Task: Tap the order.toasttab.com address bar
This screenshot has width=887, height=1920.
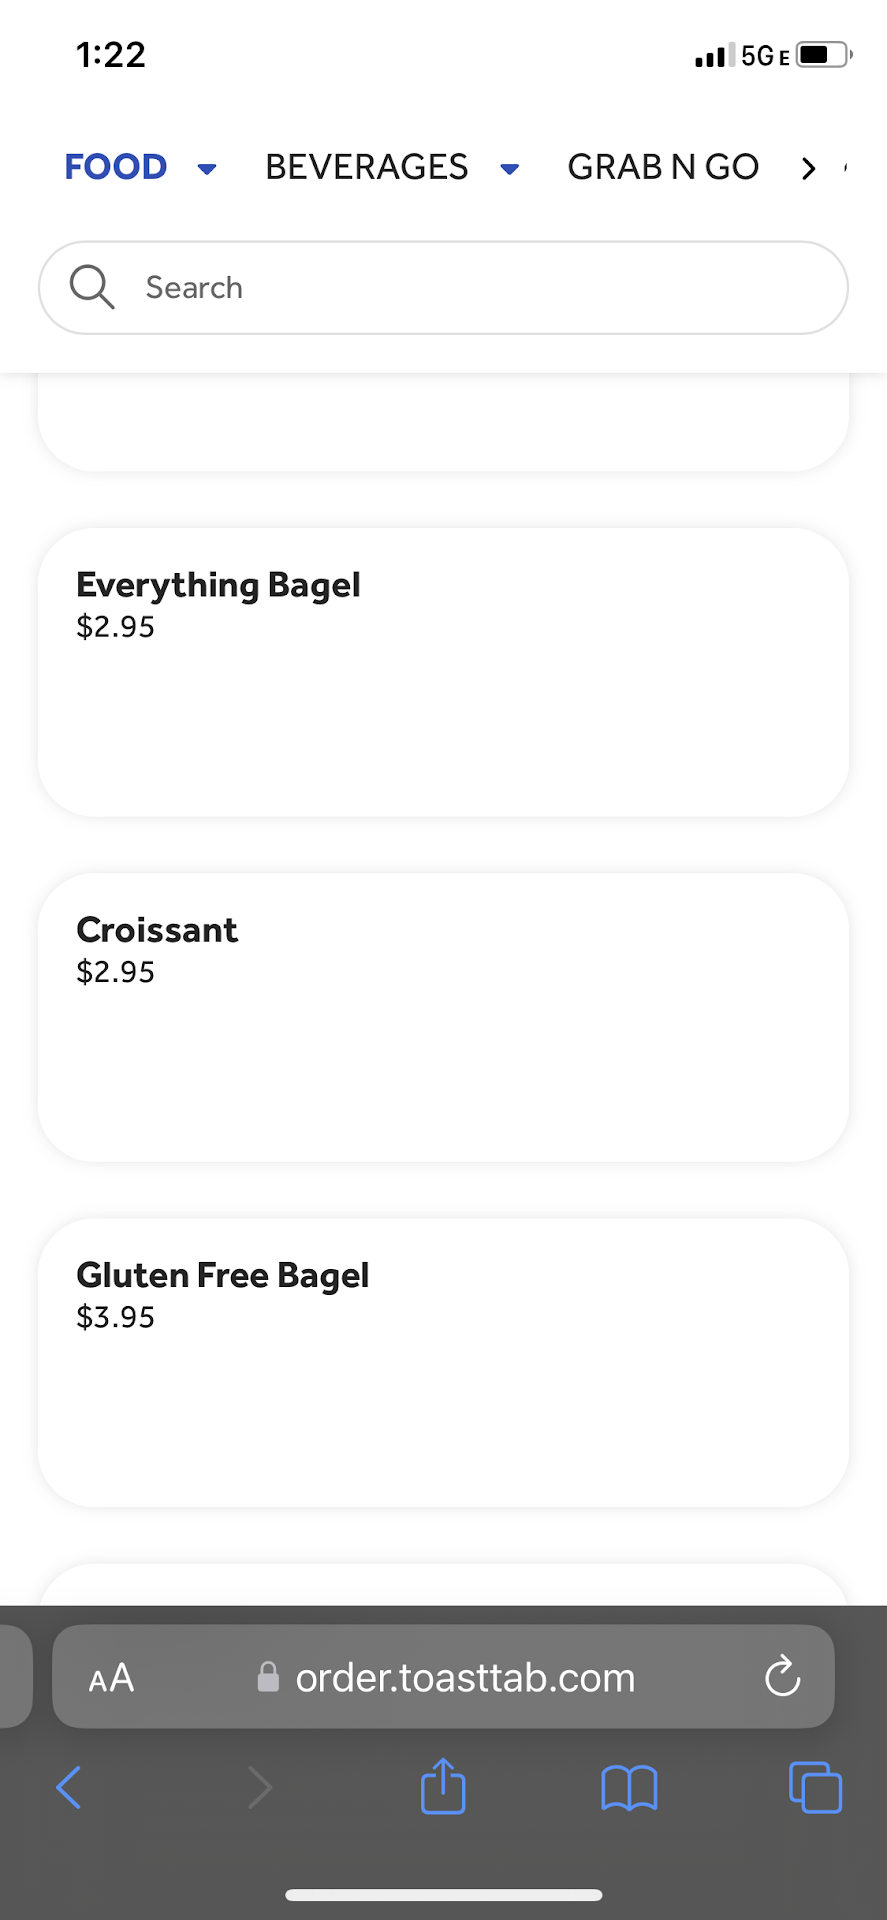Action: click(x=465, y=1678)
